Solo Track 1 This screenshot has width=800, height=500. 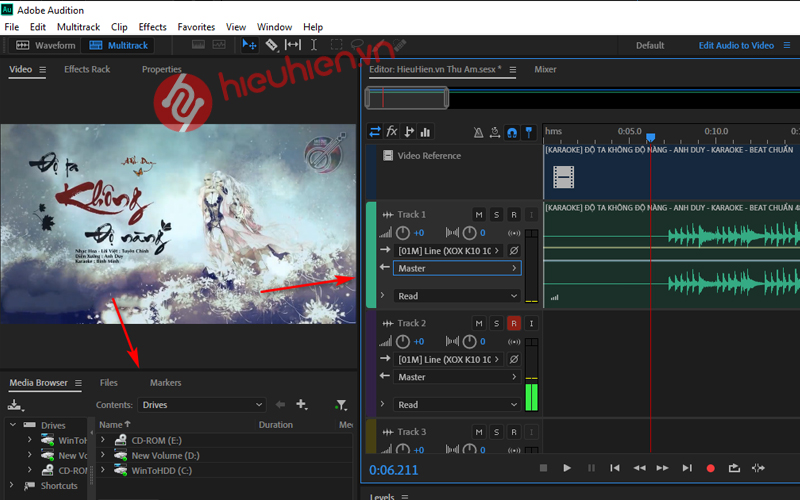[x=496, y=215]
